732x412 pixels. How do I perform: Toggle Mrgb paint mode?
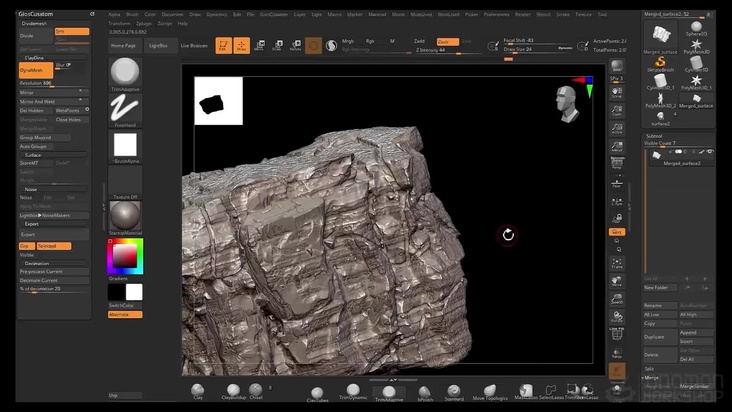[348, 42]
